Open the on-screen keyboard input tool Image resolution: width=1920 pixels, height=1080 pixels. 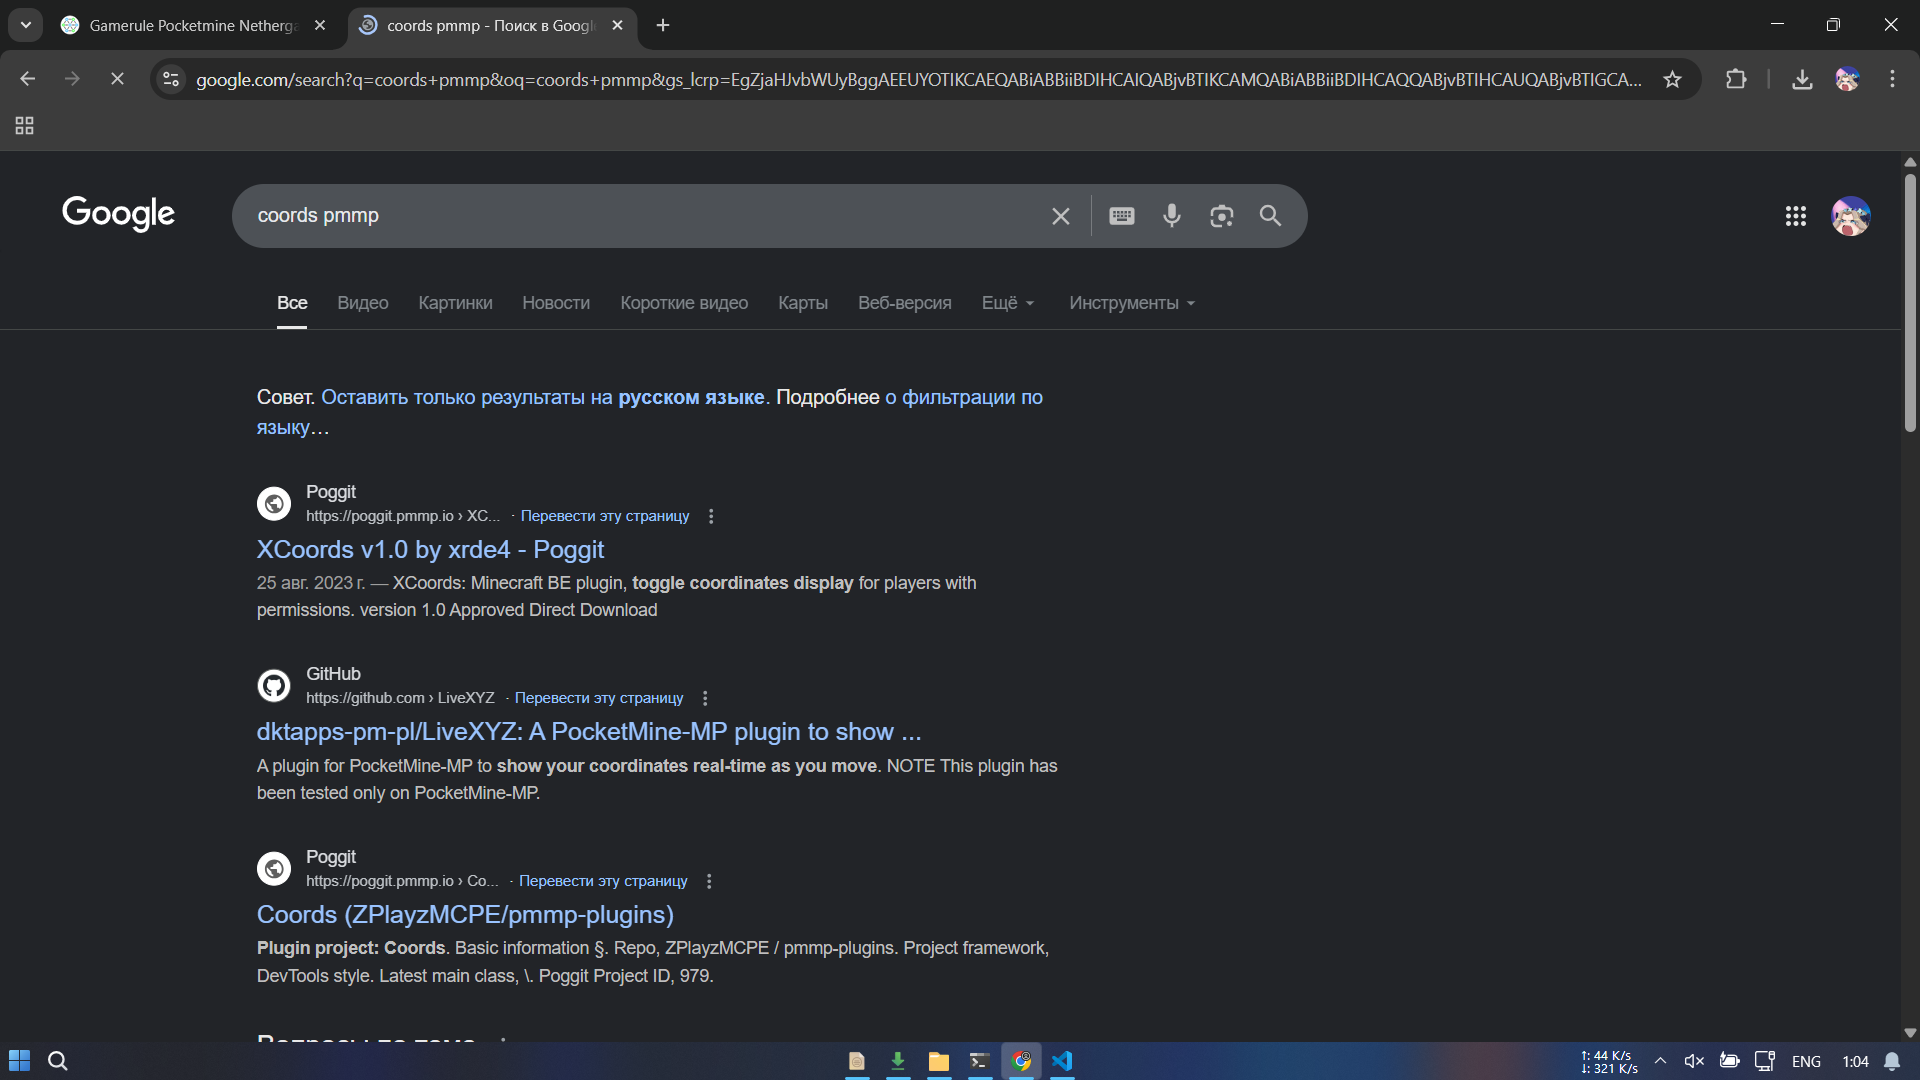[1122, 216]
